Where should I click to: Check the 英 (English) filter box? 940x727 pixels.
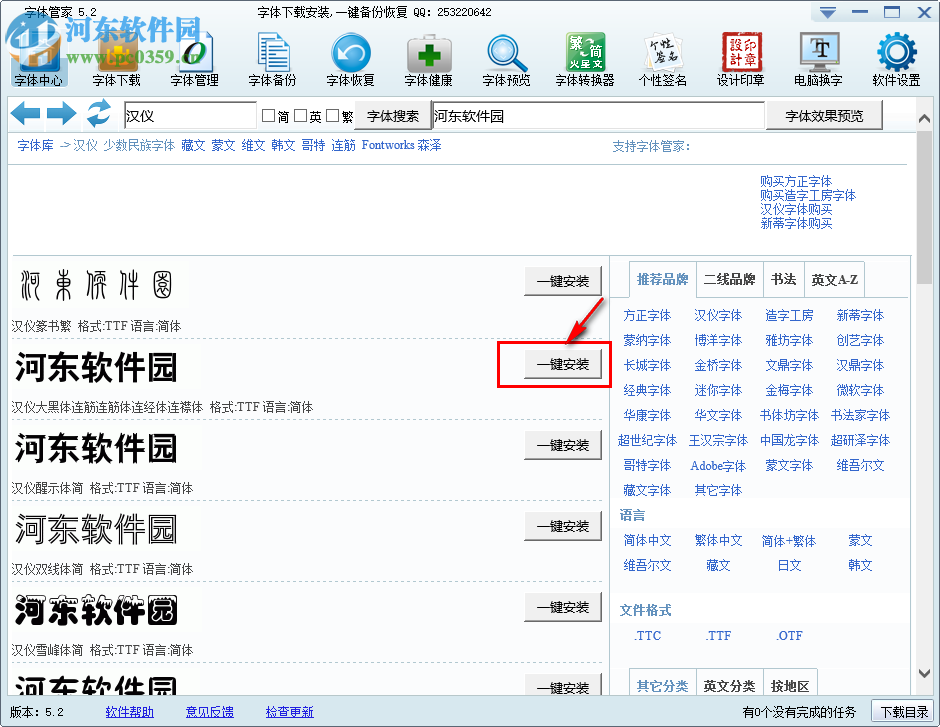pos(300,115)
